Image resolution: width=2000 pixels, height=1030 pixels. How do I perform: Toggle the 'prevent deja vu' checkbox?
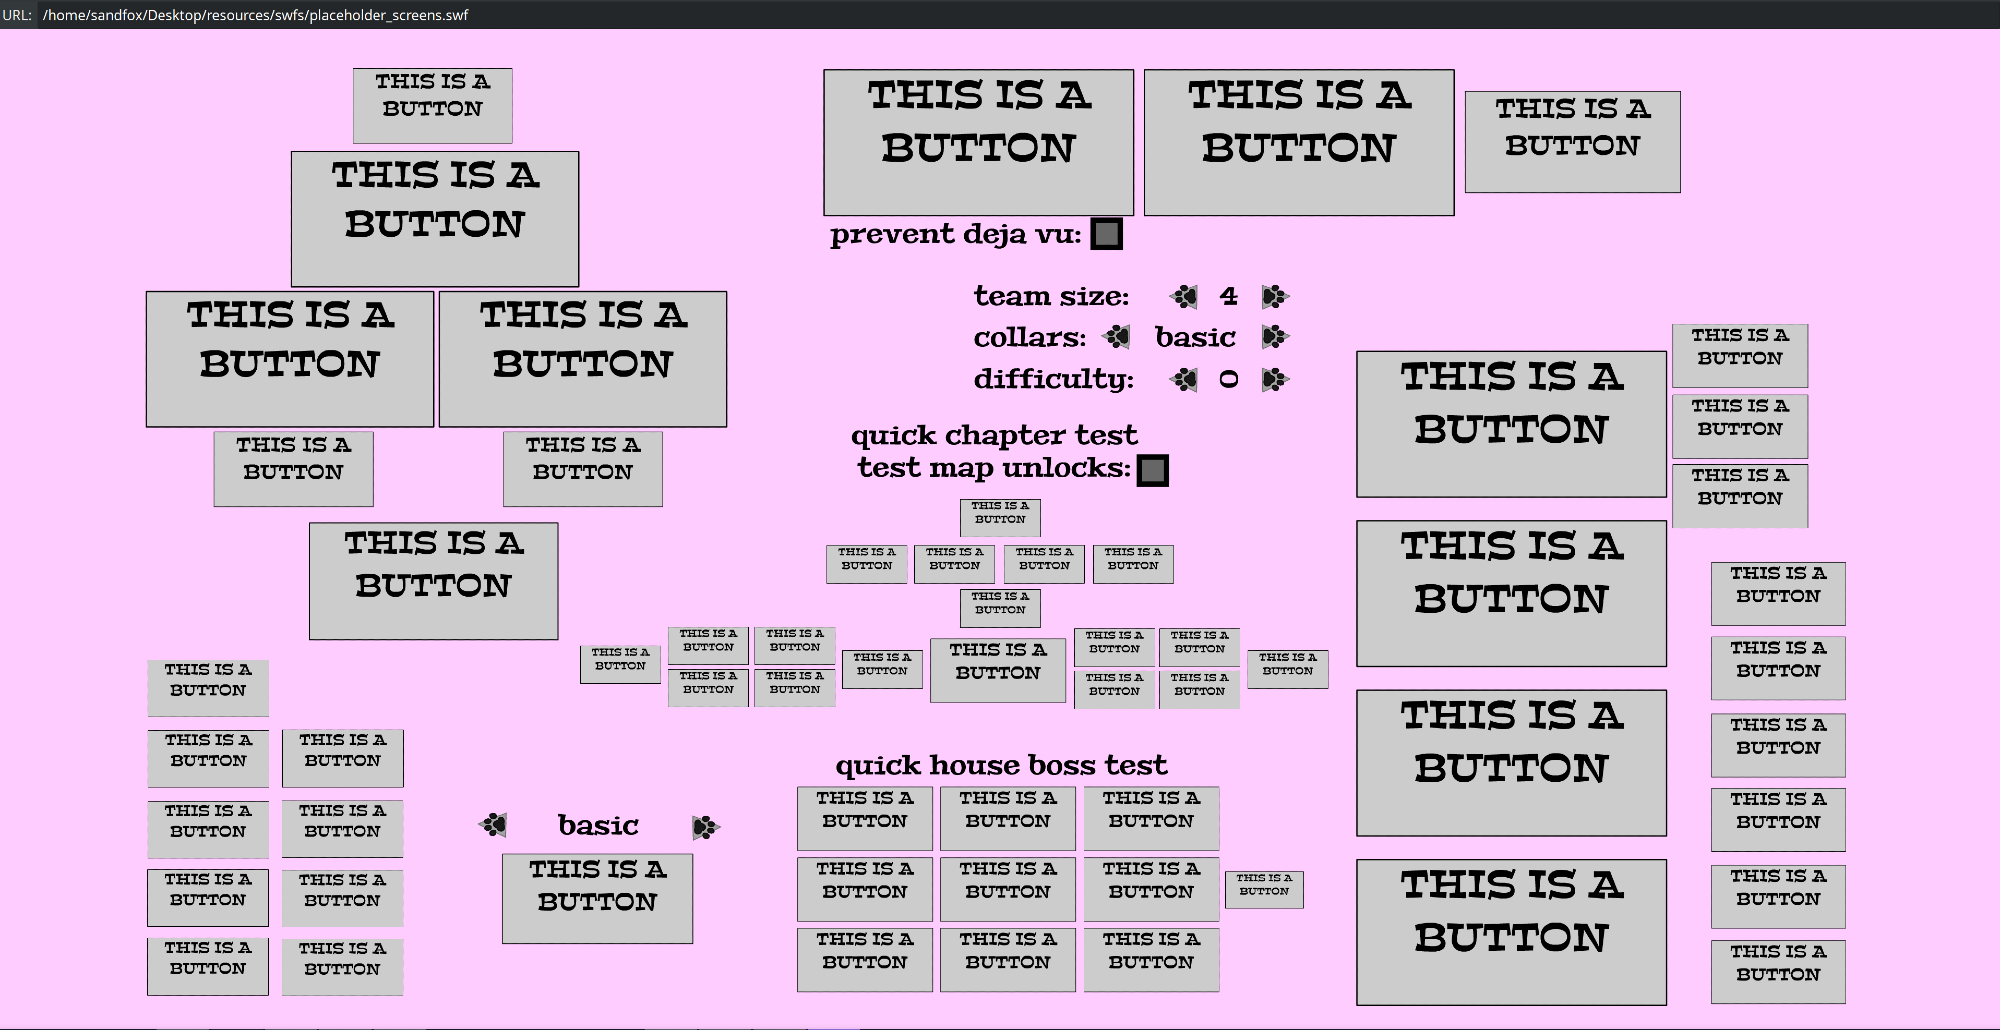click(x=1106, y=234)
